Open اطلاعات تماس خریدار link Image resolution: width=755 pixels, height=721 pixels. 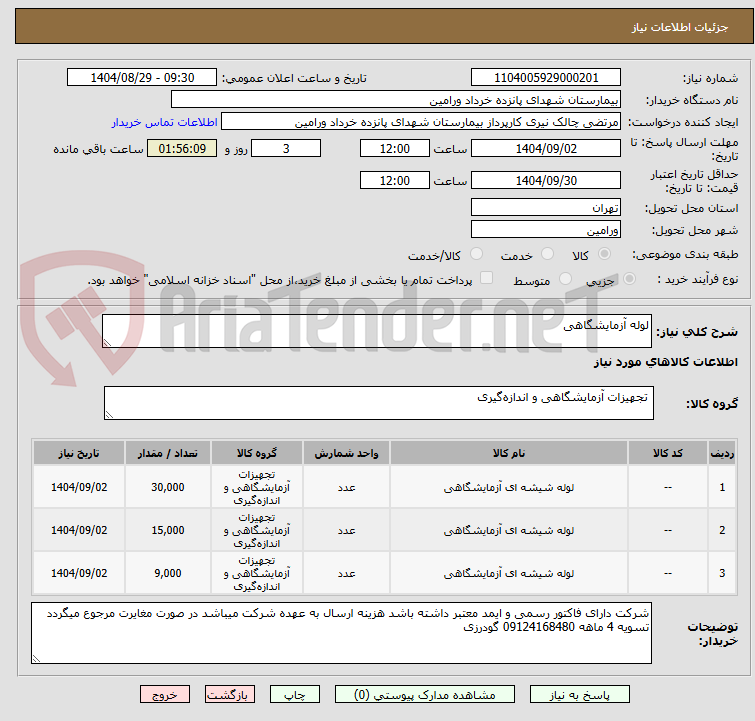coord(165,122)
